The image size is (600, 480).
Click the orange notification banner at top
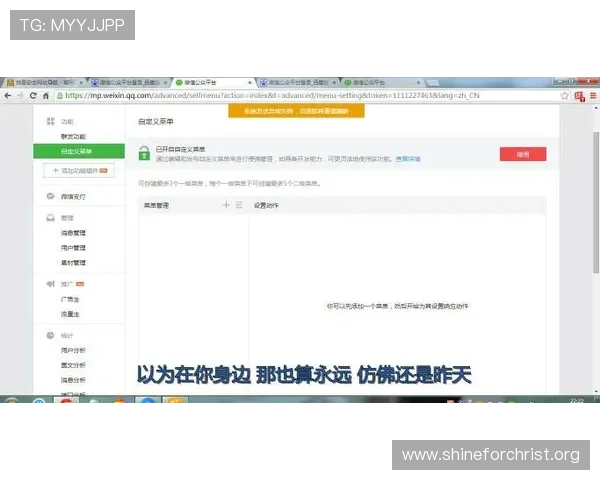point(296,111)
